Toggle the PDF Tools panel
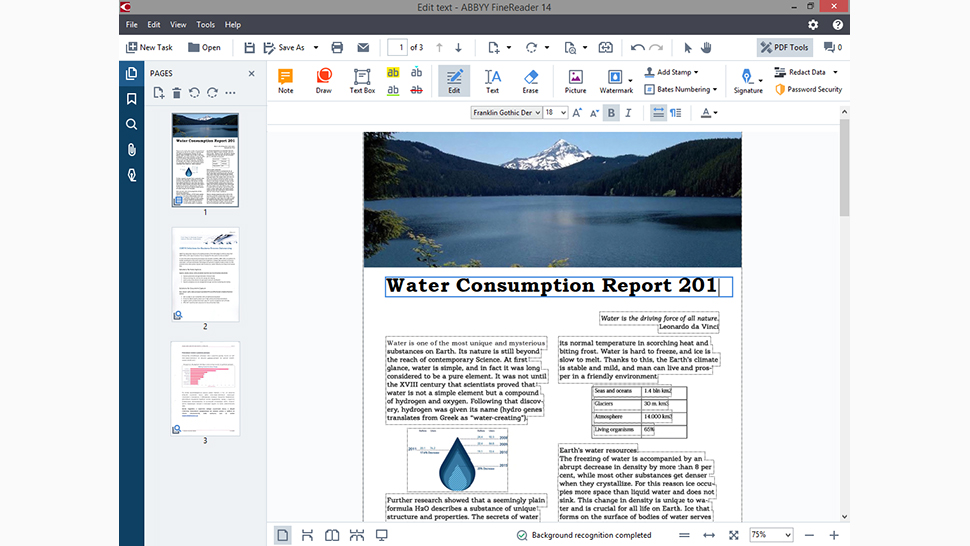Screen dimensions: 970x546 tap(784, 48)
